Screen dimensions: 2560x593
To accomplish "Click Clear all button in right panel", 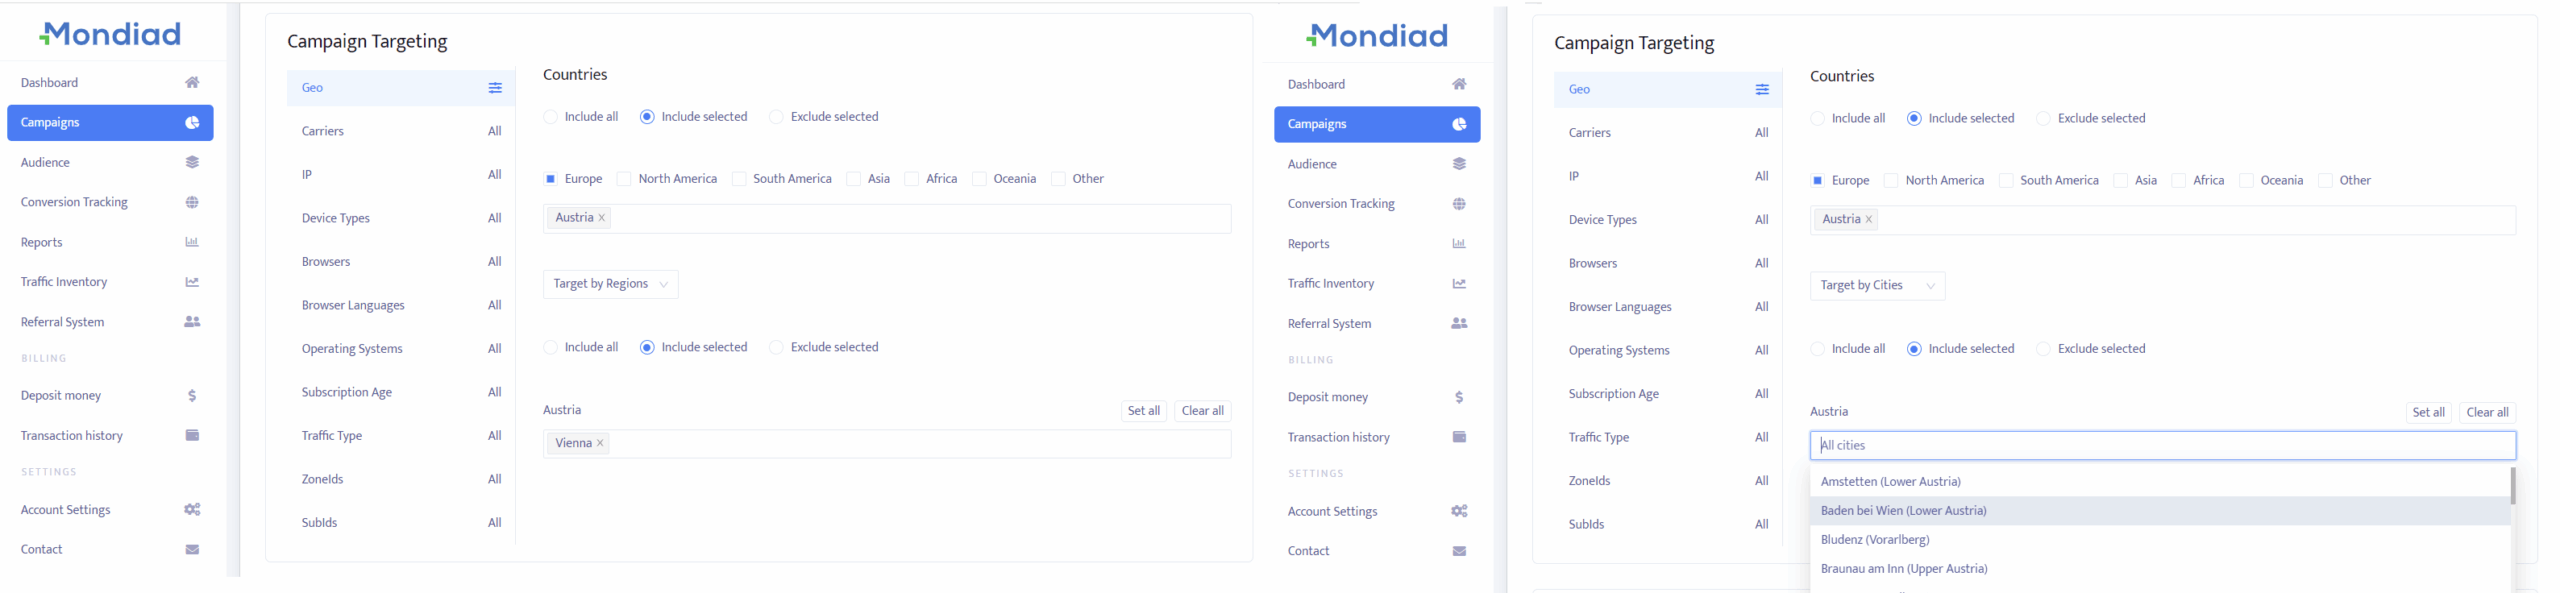I will (x=2487, y=413).
